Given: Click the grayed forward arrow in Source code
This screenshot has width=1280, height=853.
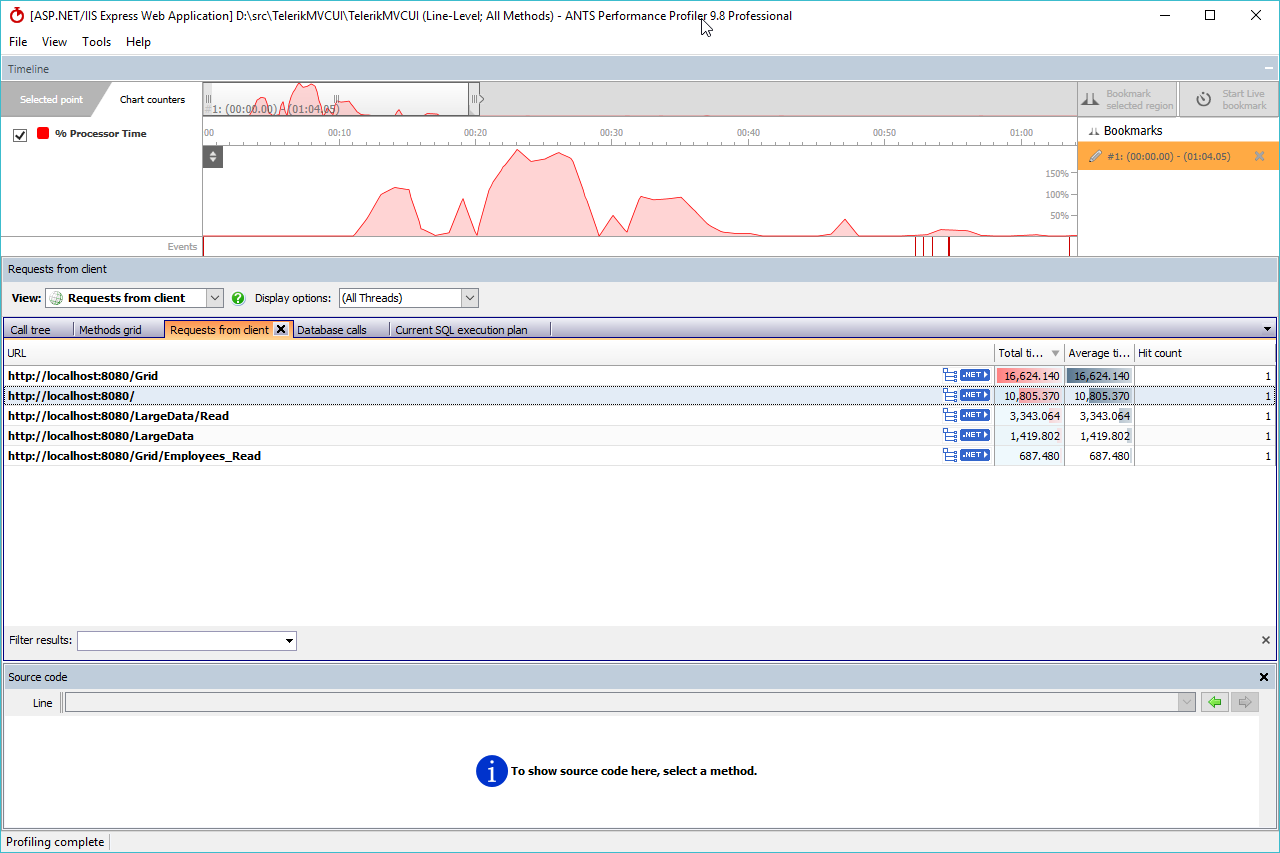Looking at the screenshot, I should tap(1245, 702).
